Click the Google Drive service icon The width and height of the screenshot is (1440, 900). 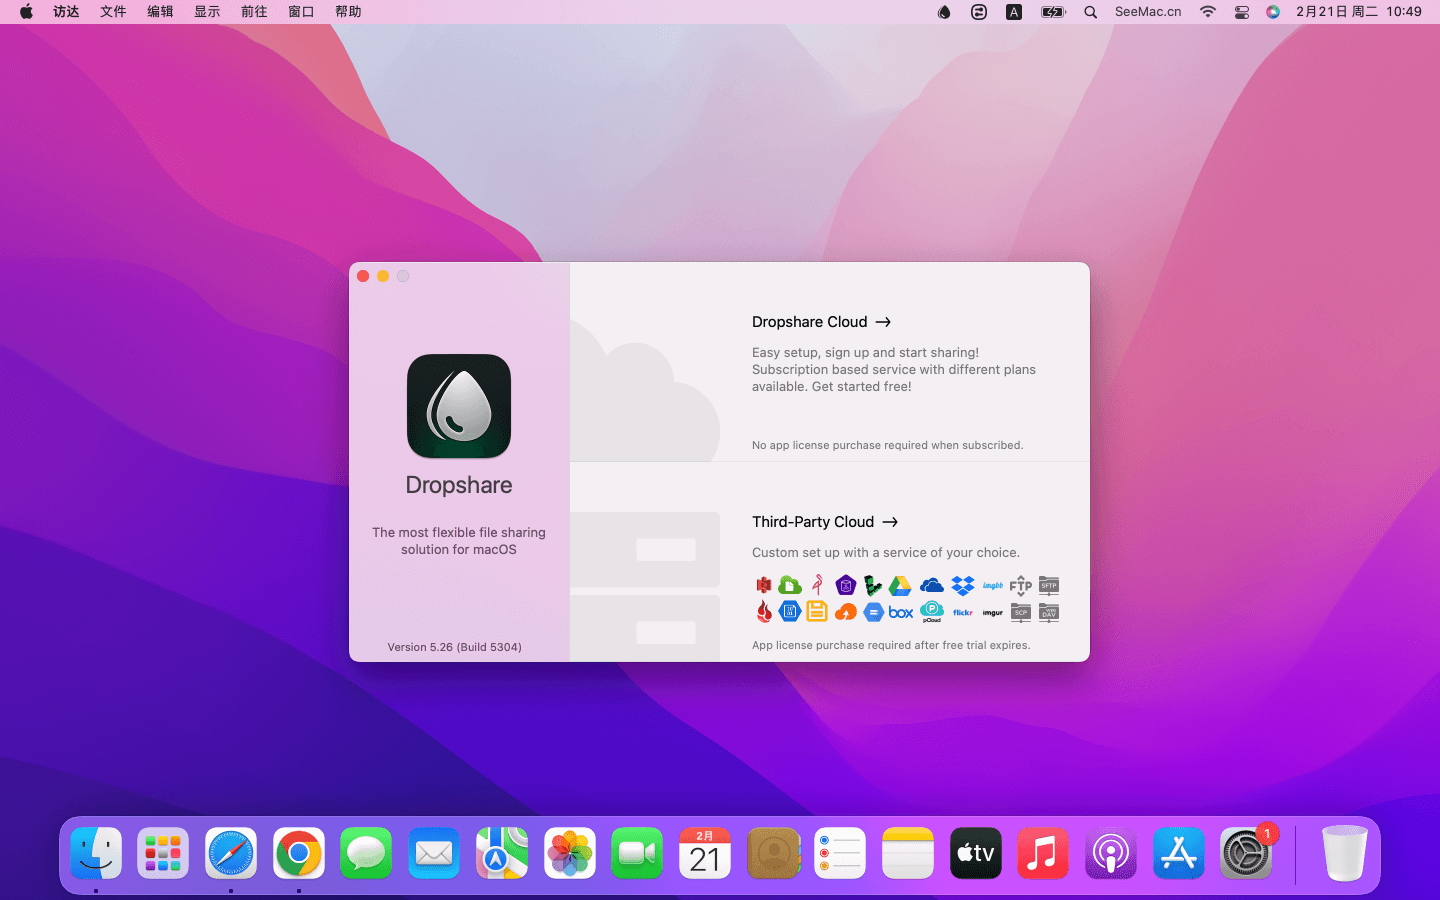[900, 586]
